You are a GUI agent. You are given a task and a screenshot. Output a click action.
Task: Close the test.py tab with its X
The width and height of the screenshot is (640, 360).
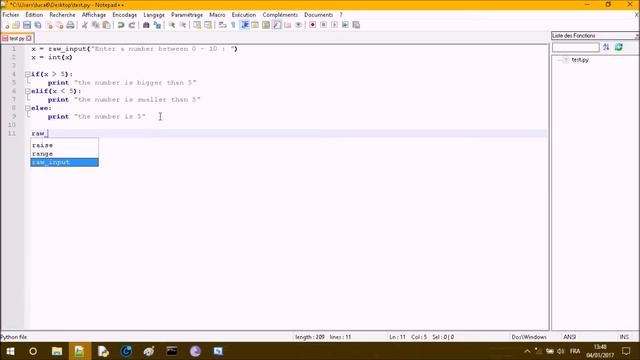point(29,38)
